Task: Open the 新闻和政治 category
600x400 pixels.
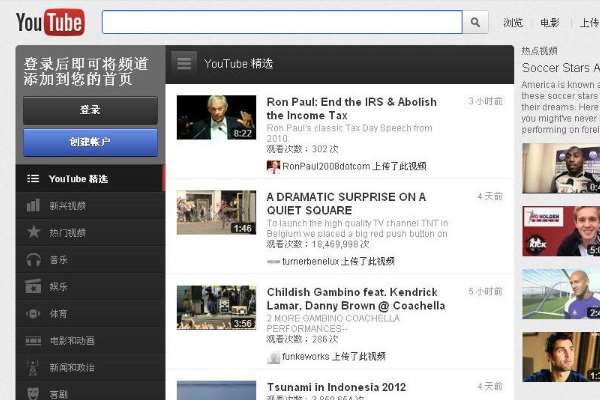Action: point(90,367)
